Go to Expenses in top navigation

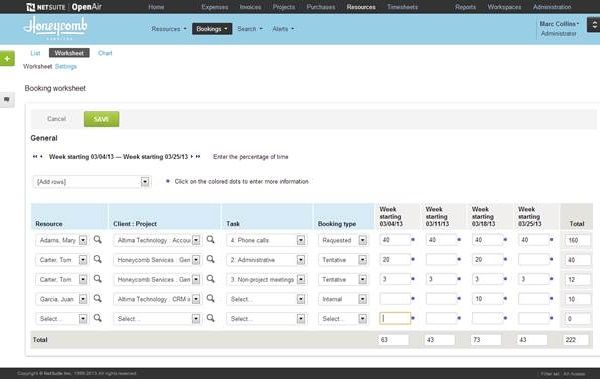point(215,7)
